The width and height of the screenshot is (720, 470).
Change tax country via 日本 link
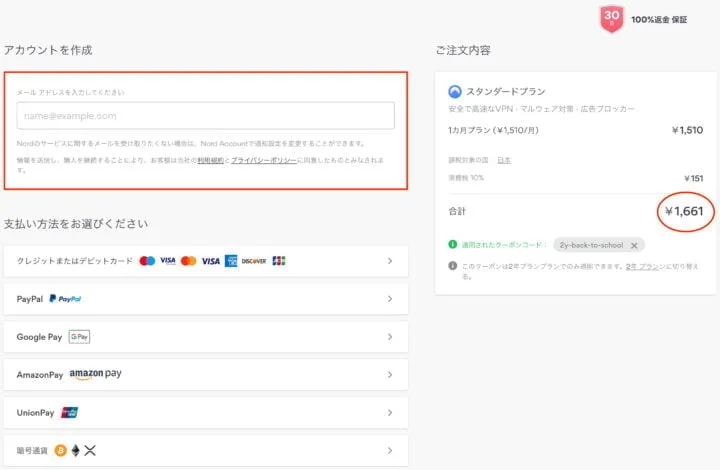(504, 160)
